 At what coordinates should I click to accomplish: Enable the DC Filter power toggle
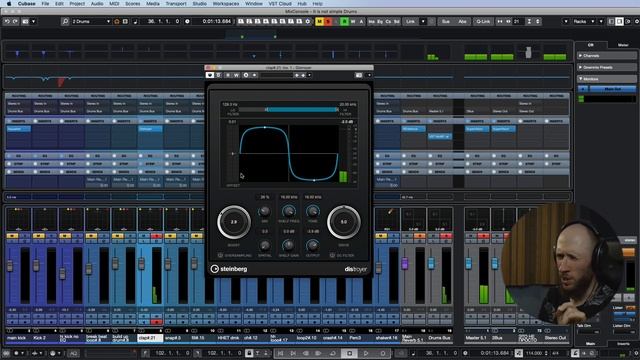332,256
